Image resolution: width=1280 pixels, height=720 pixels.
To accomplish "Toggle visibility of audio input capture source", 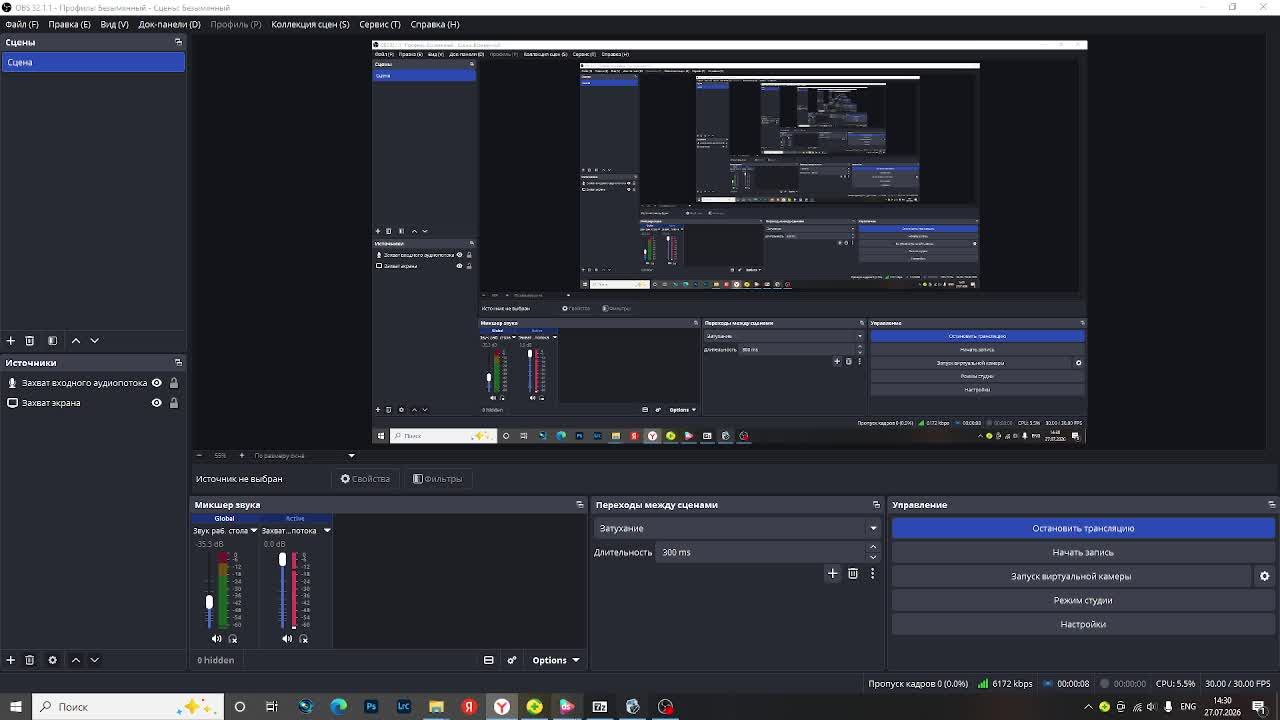I will pyautogui.click(x=156, y=383).
